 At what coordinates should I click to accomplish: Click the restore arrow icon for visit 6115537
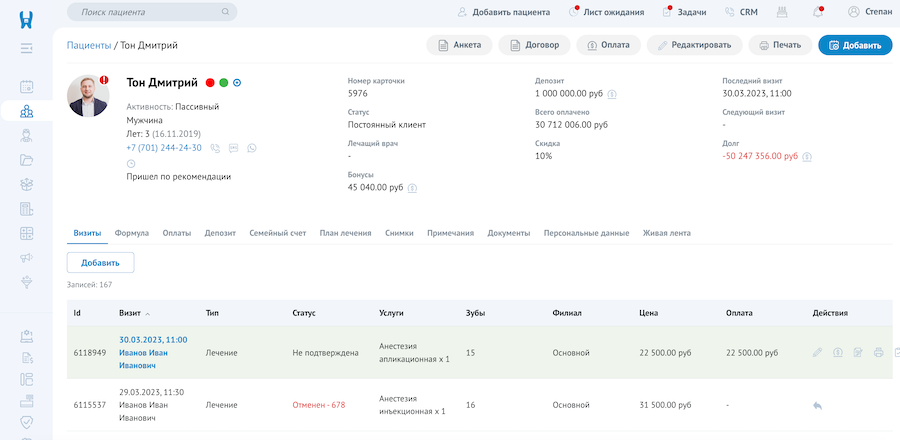point(817,405)
